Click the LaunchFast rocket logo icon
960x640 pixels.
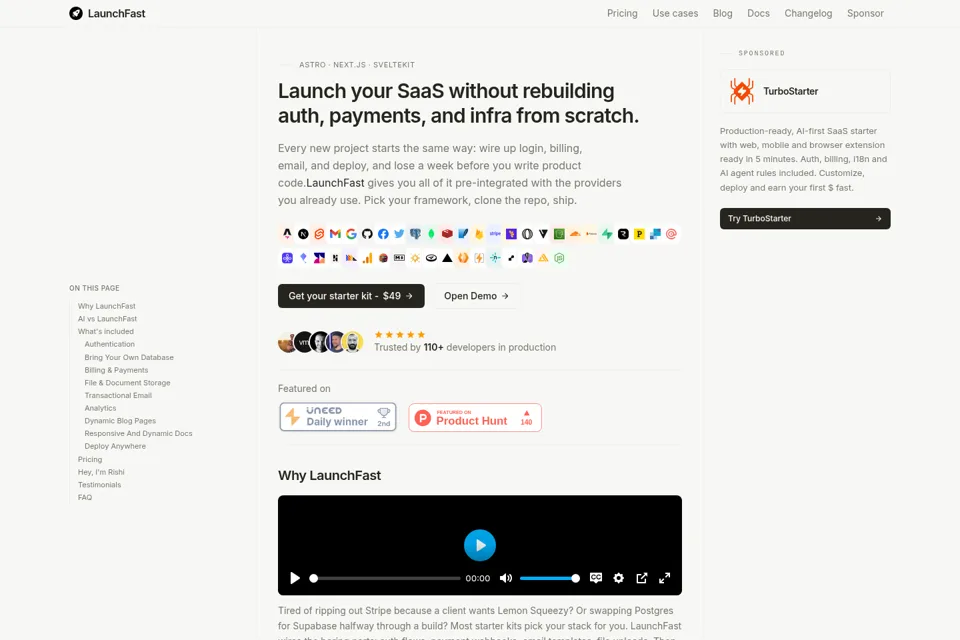(76, 13)
